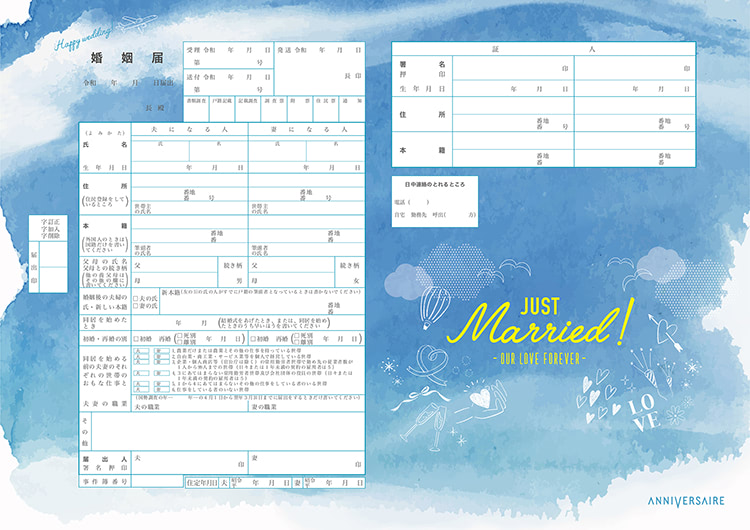Click the 証人 witness section header
750x530 pixels.
point(544,48)
